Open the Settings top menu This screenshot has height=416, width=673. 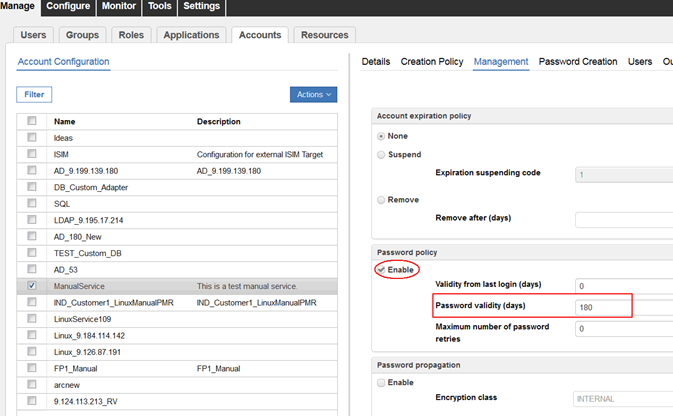tap(201, 6)
